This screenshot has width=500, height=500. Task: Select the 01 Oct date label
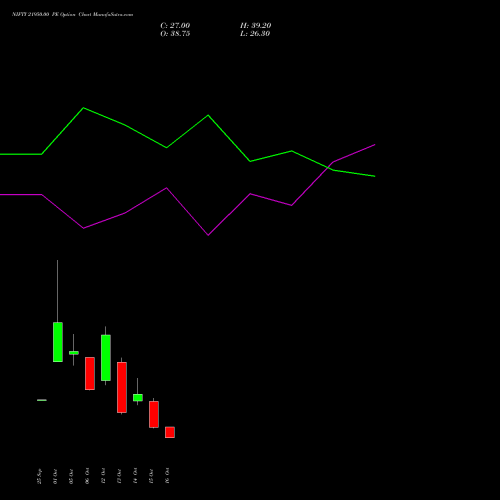[55, 476]
